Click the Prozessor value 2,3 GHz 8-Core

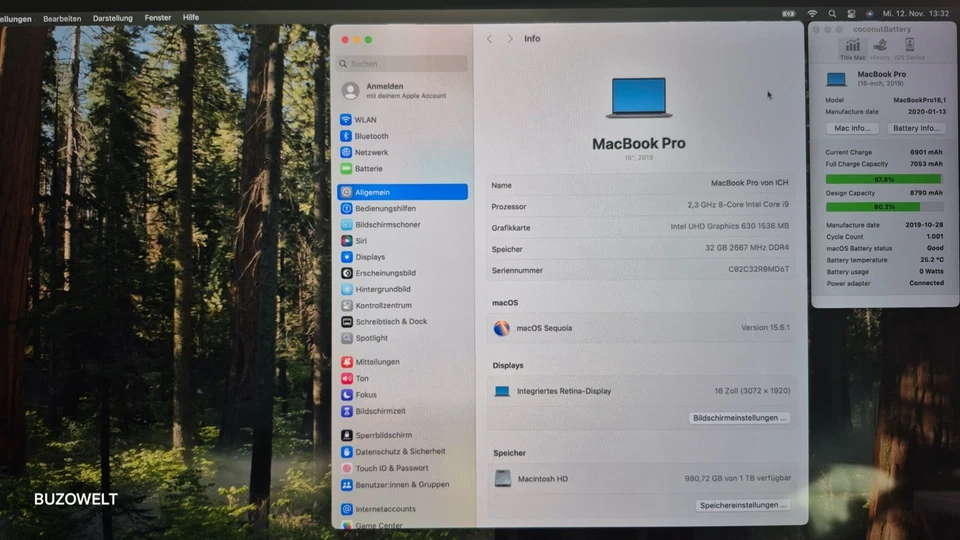click(737, 204)
